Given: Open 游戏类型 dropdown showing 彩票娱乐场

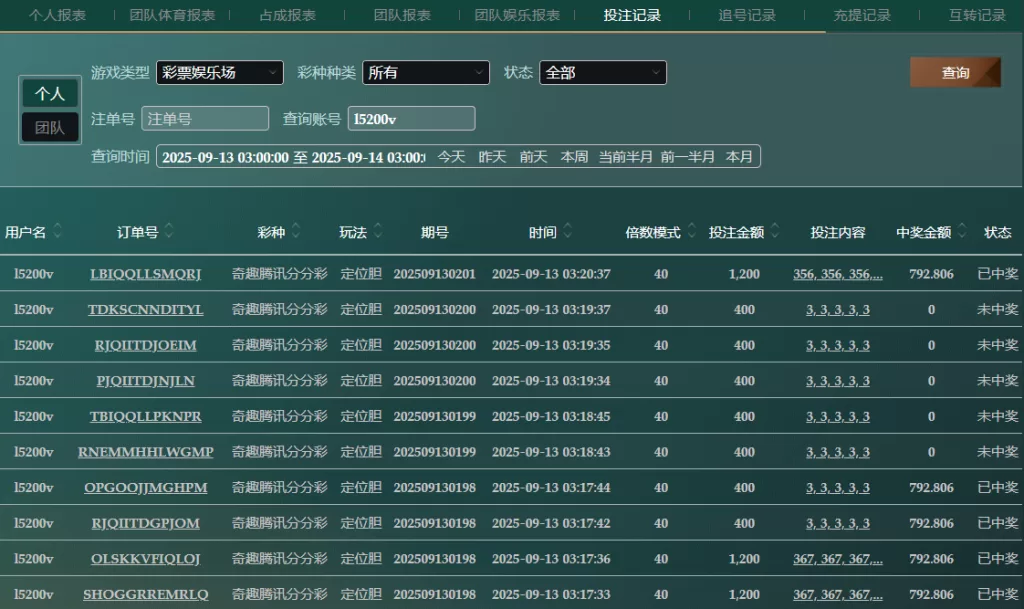Looking at the screenshot, I should point(220,73).
